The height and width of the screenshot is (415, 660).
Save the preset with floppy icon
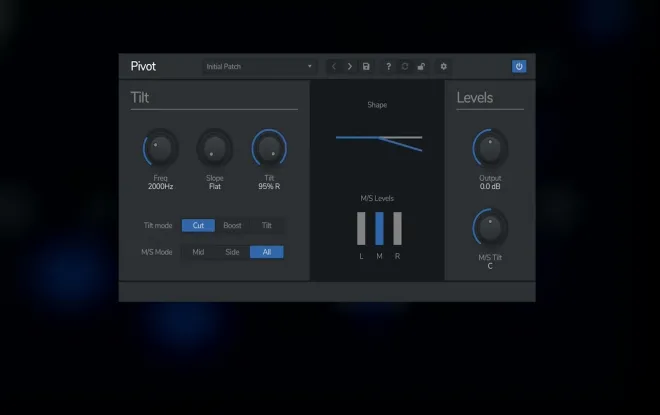click(x=366, y=67)
